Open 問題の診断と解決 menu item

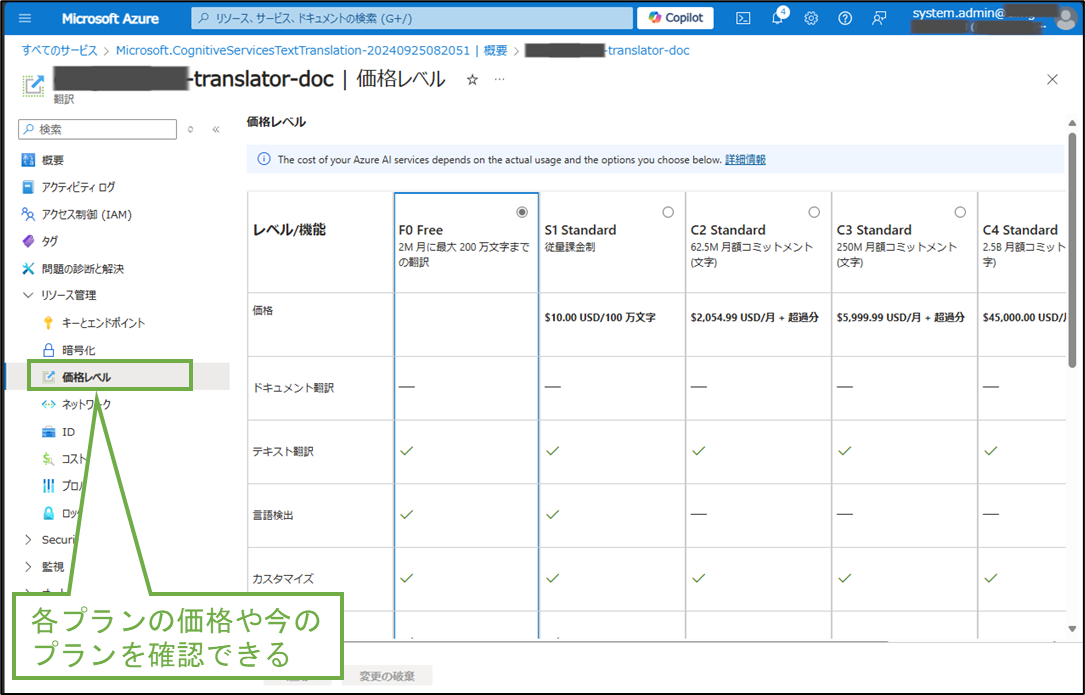coord(73,269)
